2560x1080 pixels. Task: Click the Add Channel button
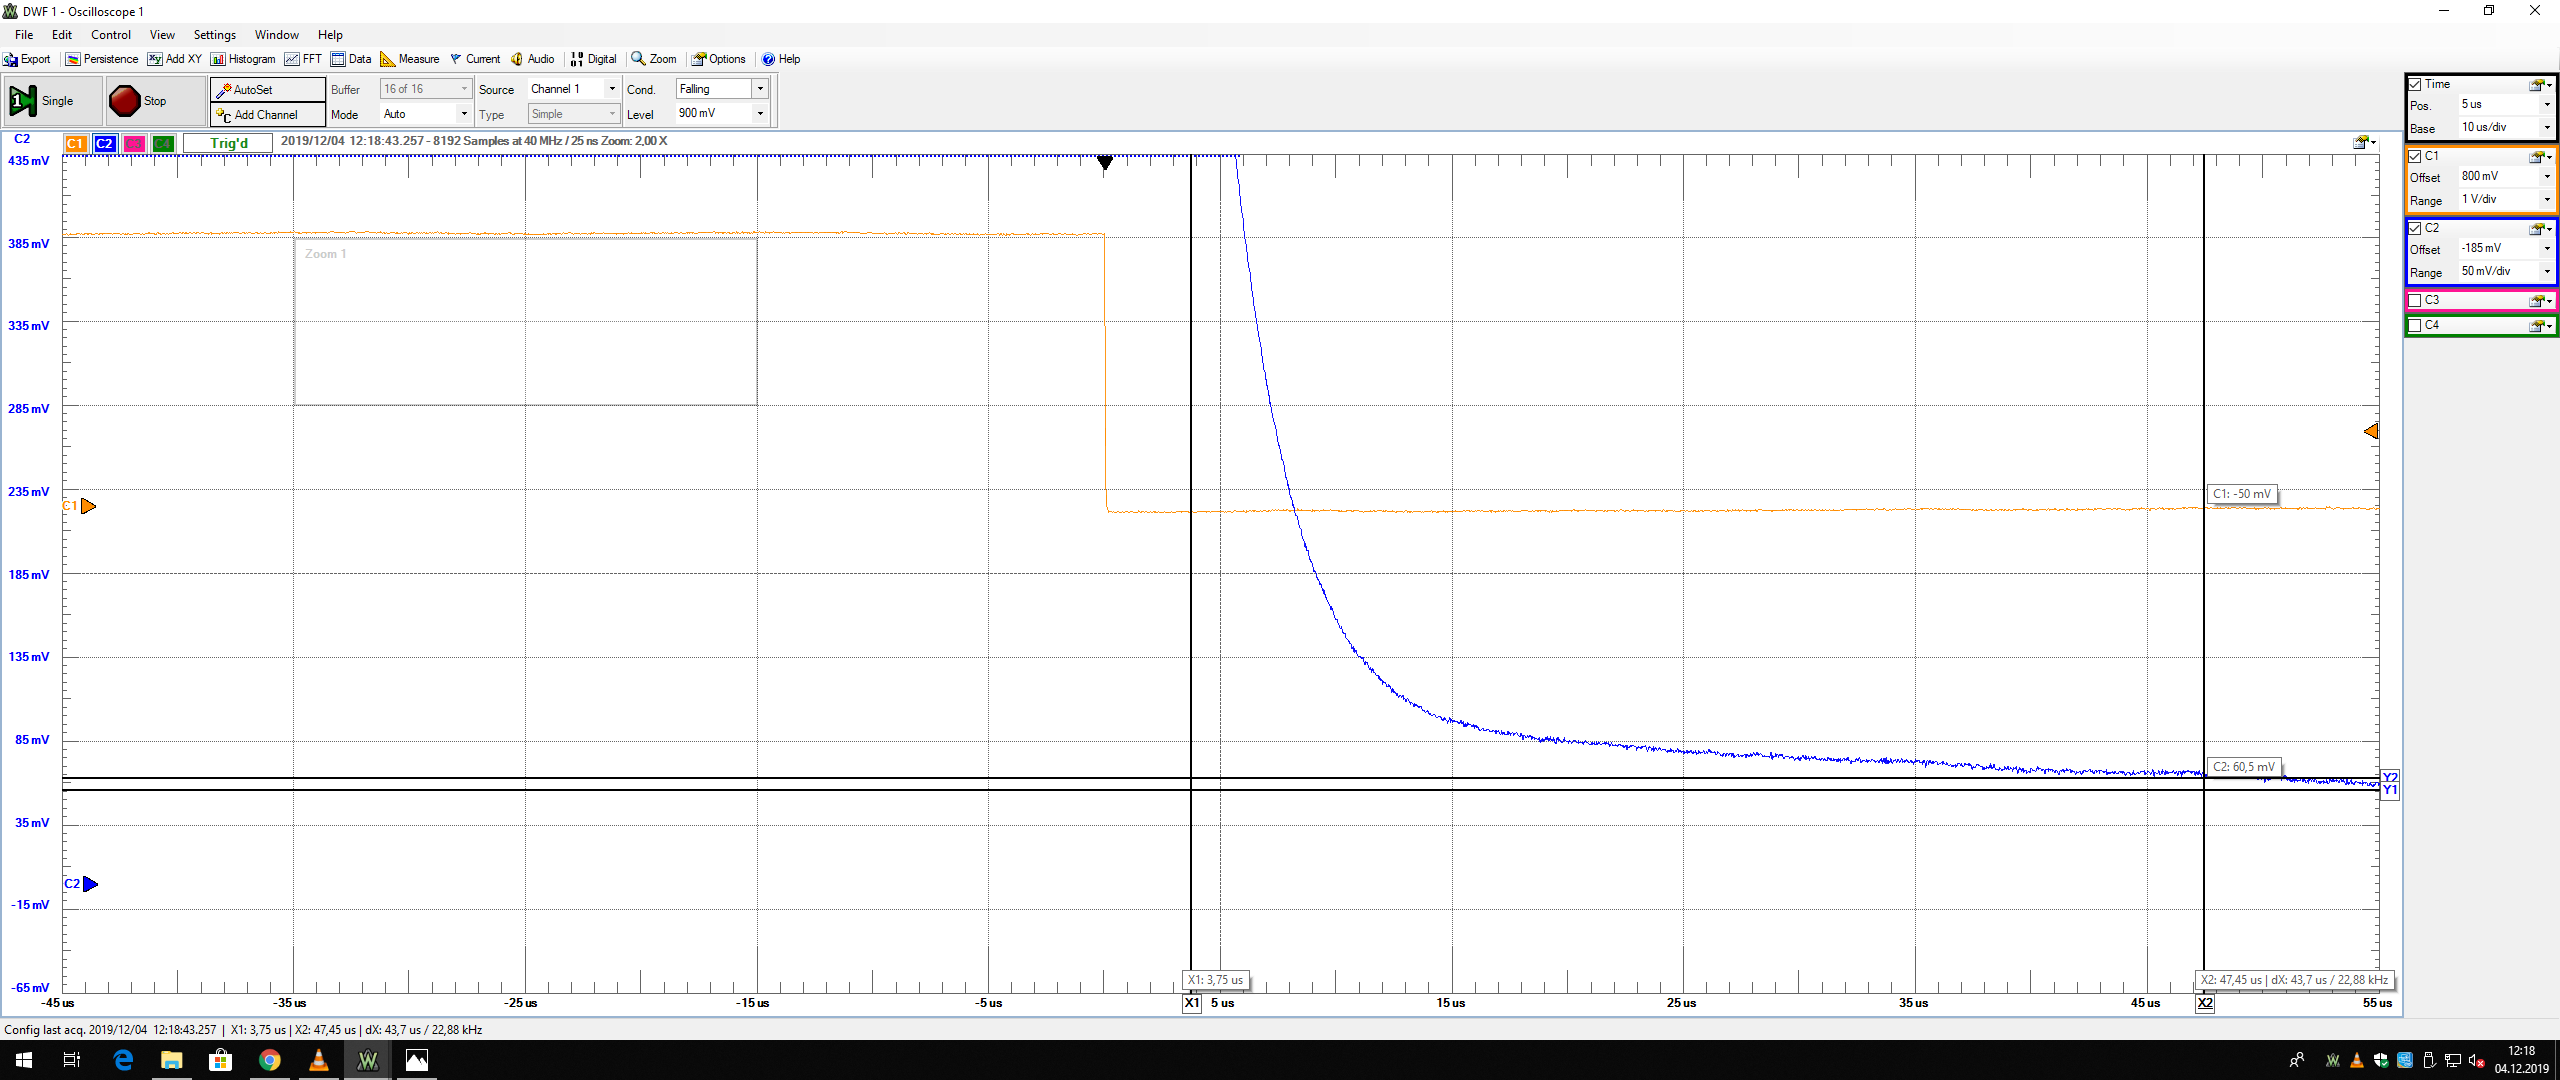coord(267,115)
